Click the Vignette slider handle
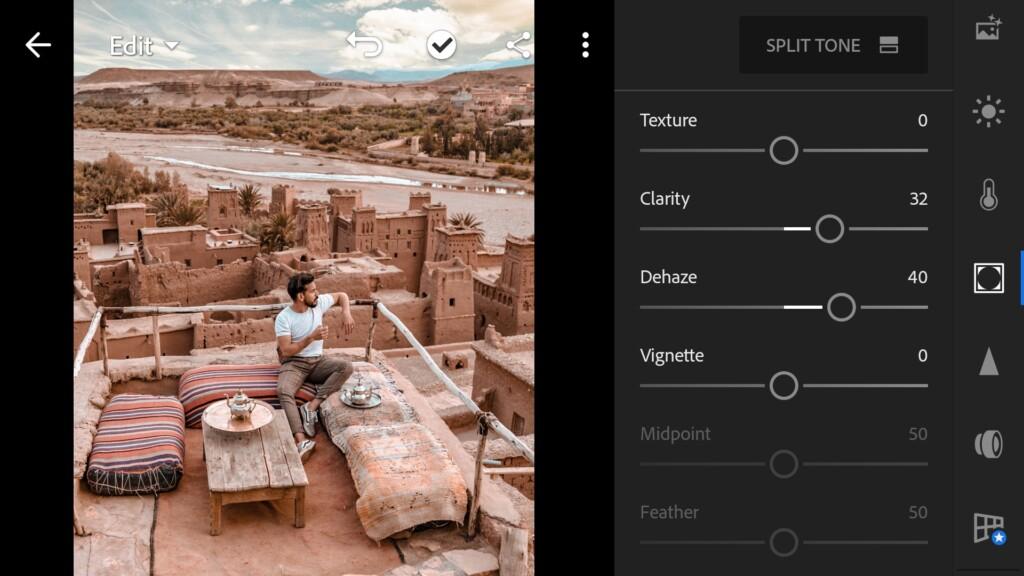 [784, 385]
